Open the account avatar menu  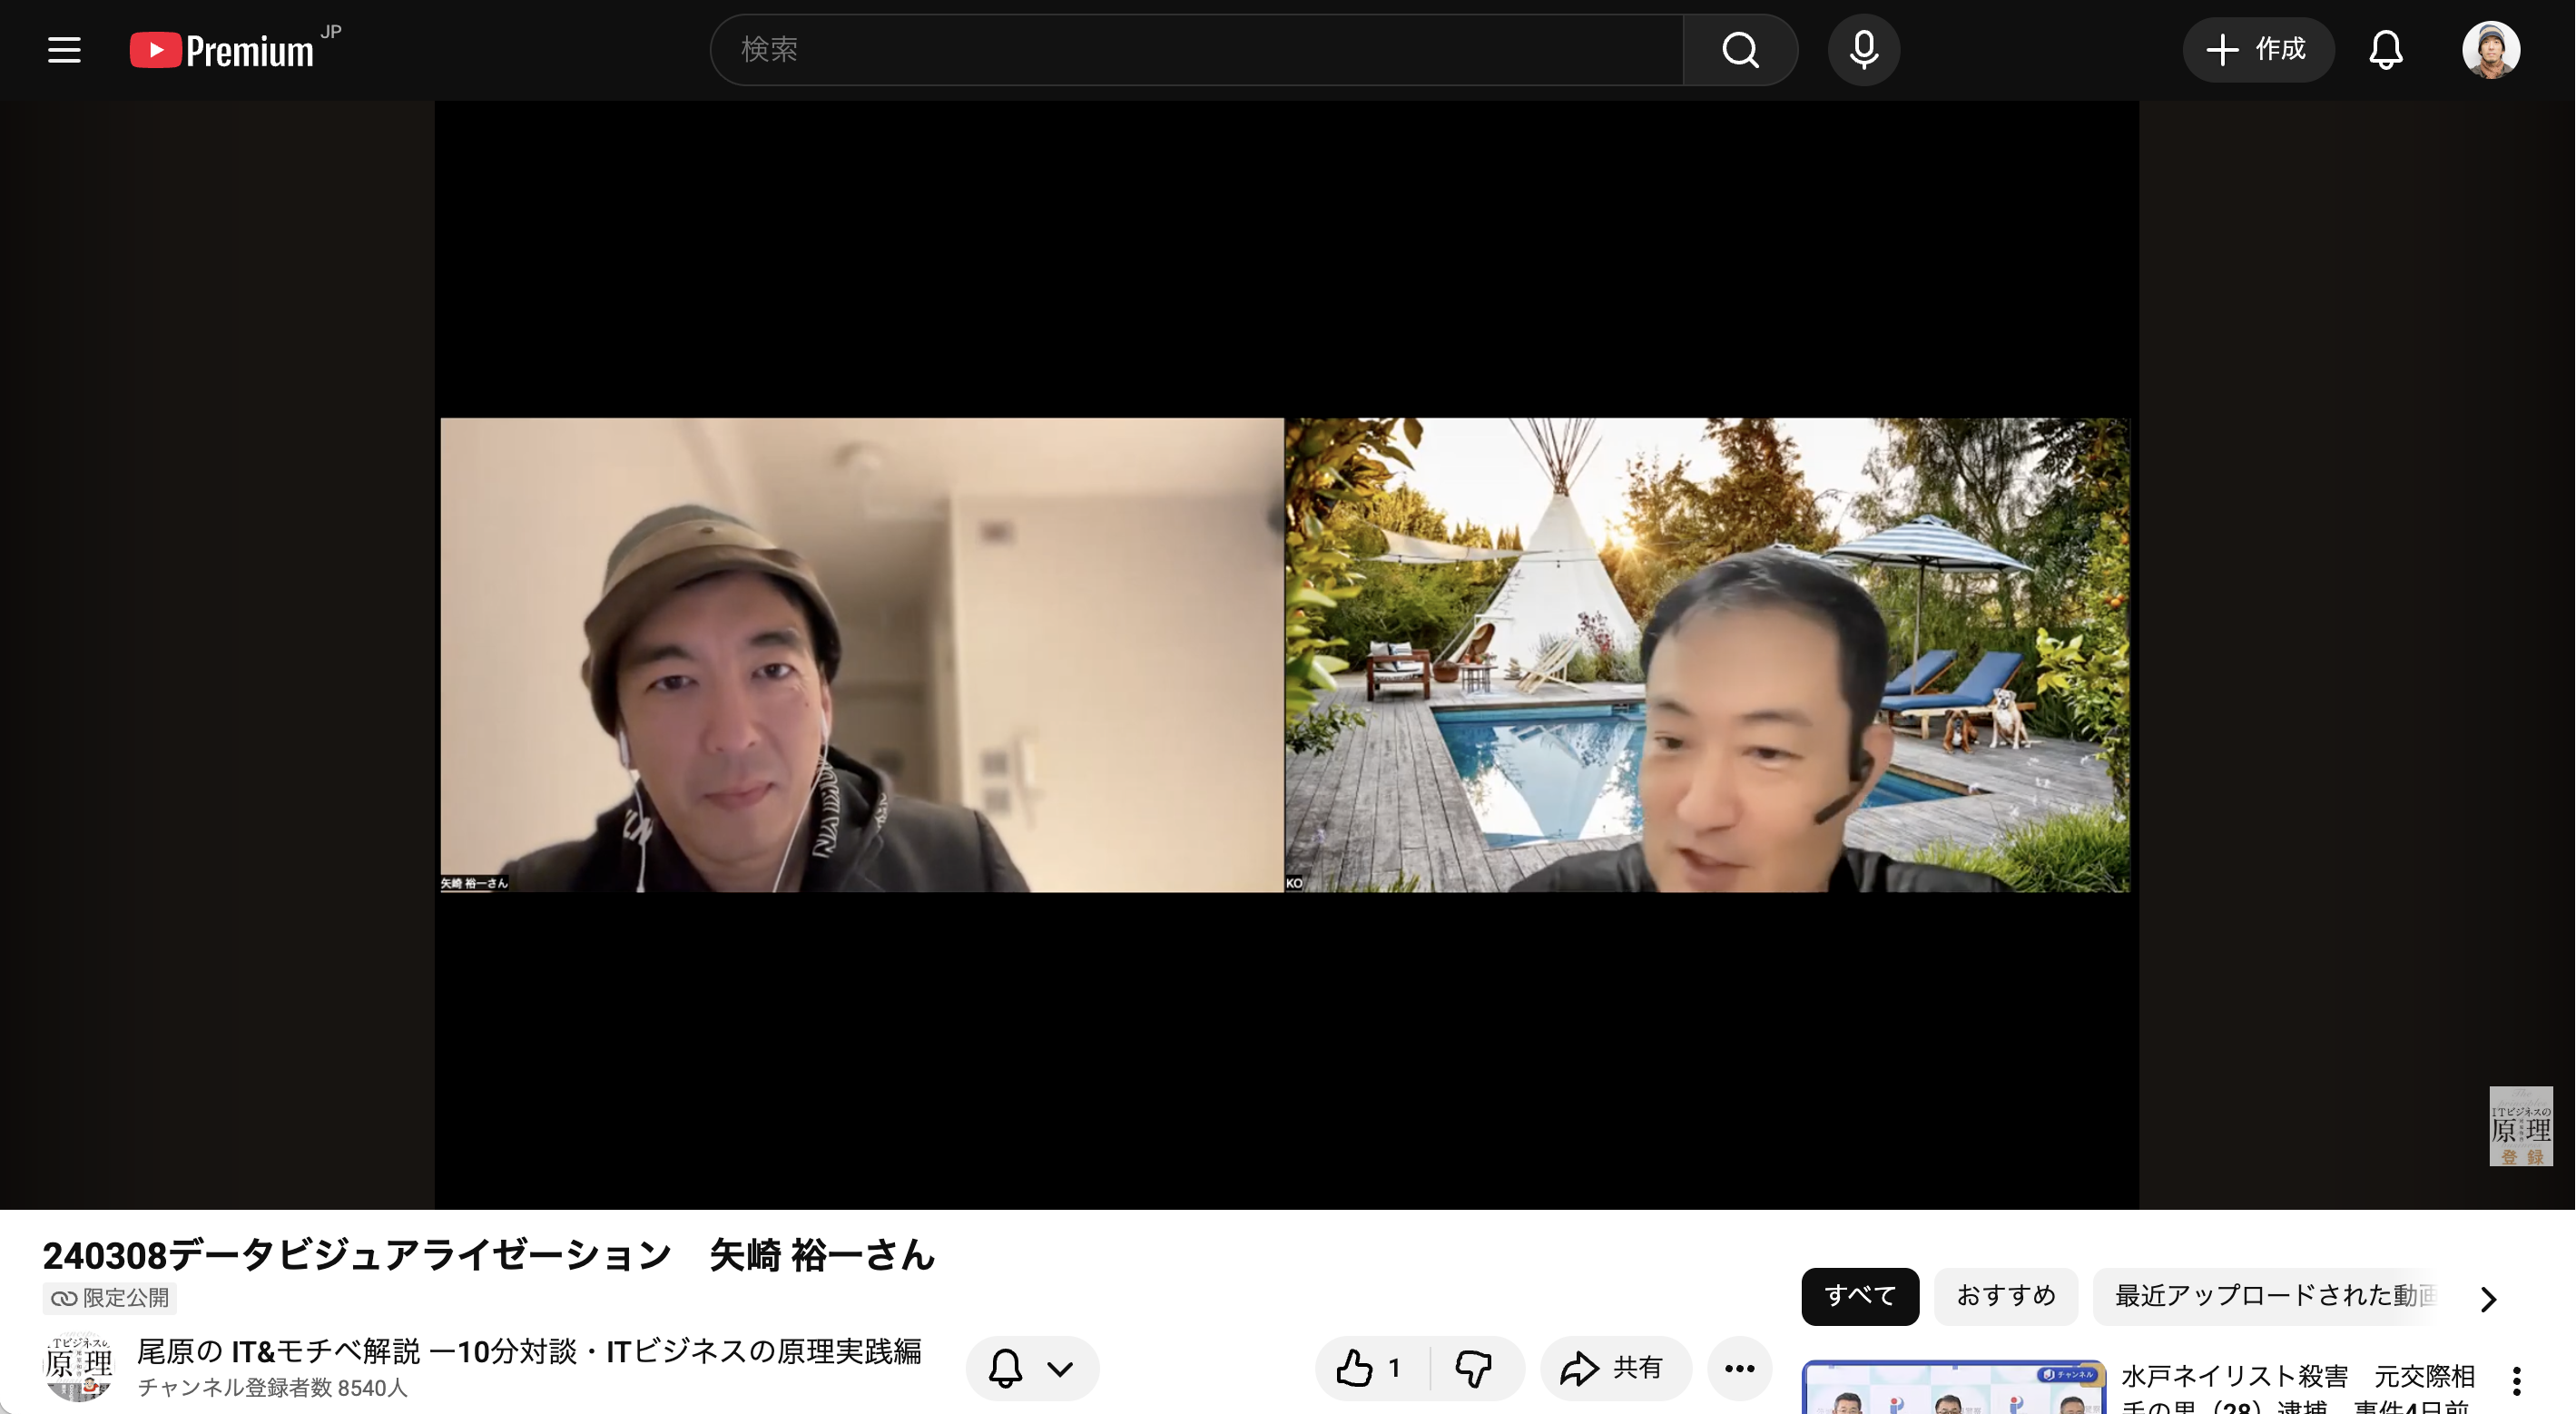(x=2490, y=50)
